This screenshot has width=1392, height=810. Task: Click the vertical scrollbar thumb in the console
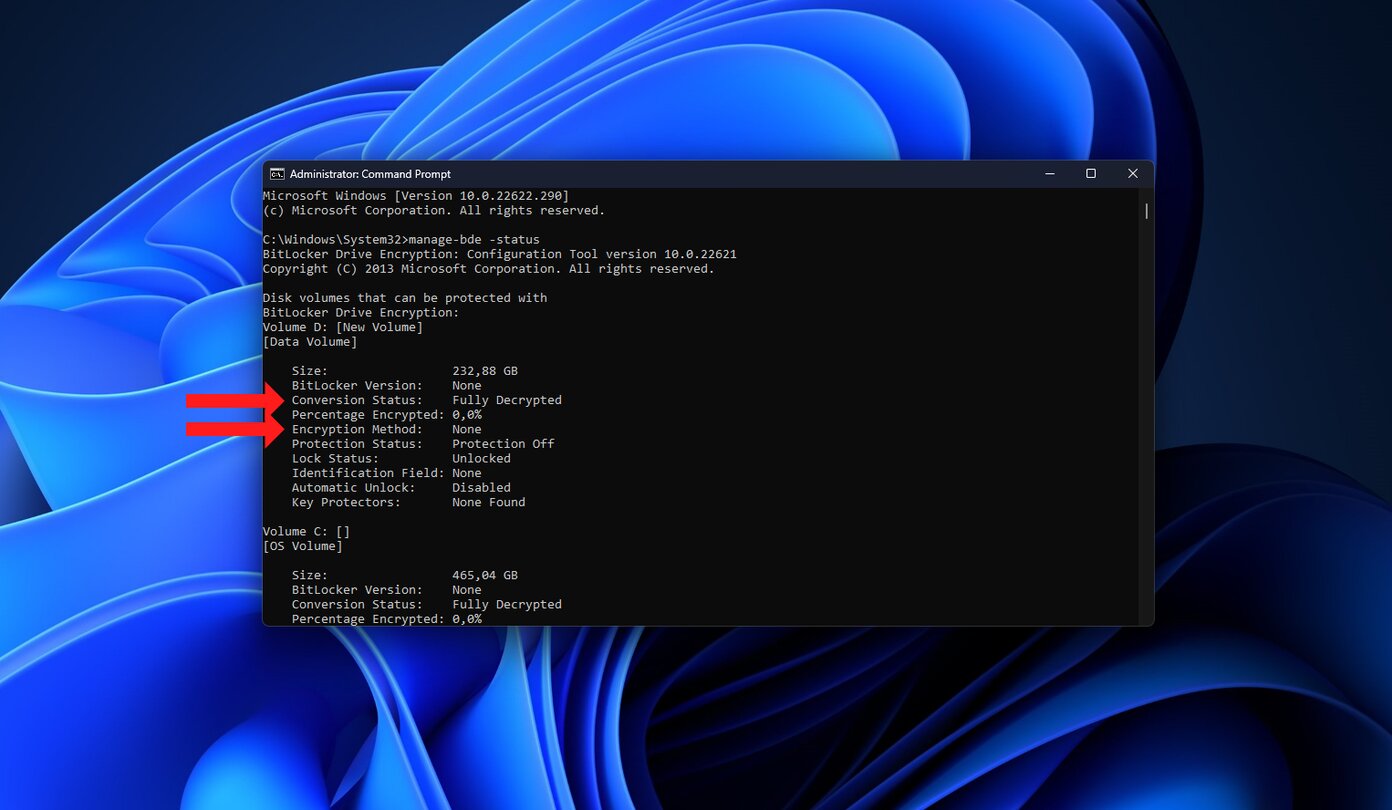coord(1146,211)
